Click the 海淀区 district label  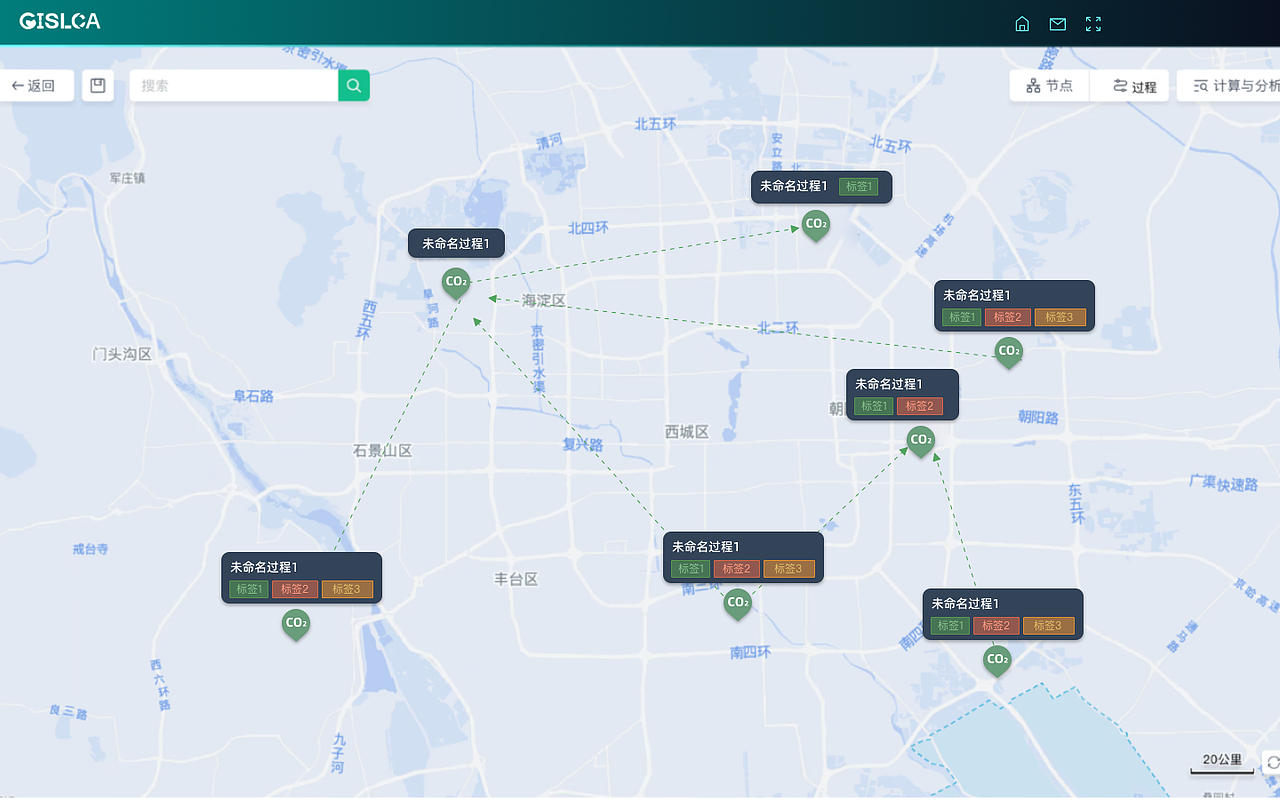click(544, 300)
